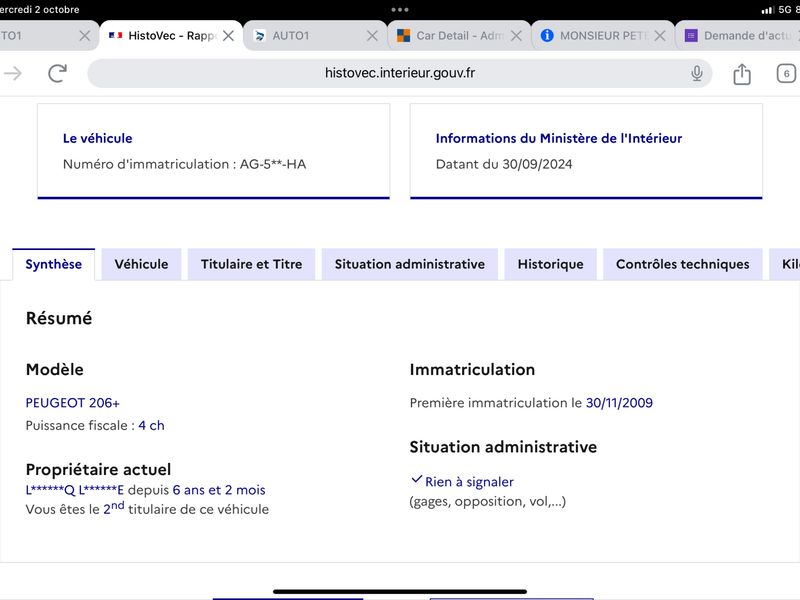Tap the 30/11/2009 registration date

point(619,403)
